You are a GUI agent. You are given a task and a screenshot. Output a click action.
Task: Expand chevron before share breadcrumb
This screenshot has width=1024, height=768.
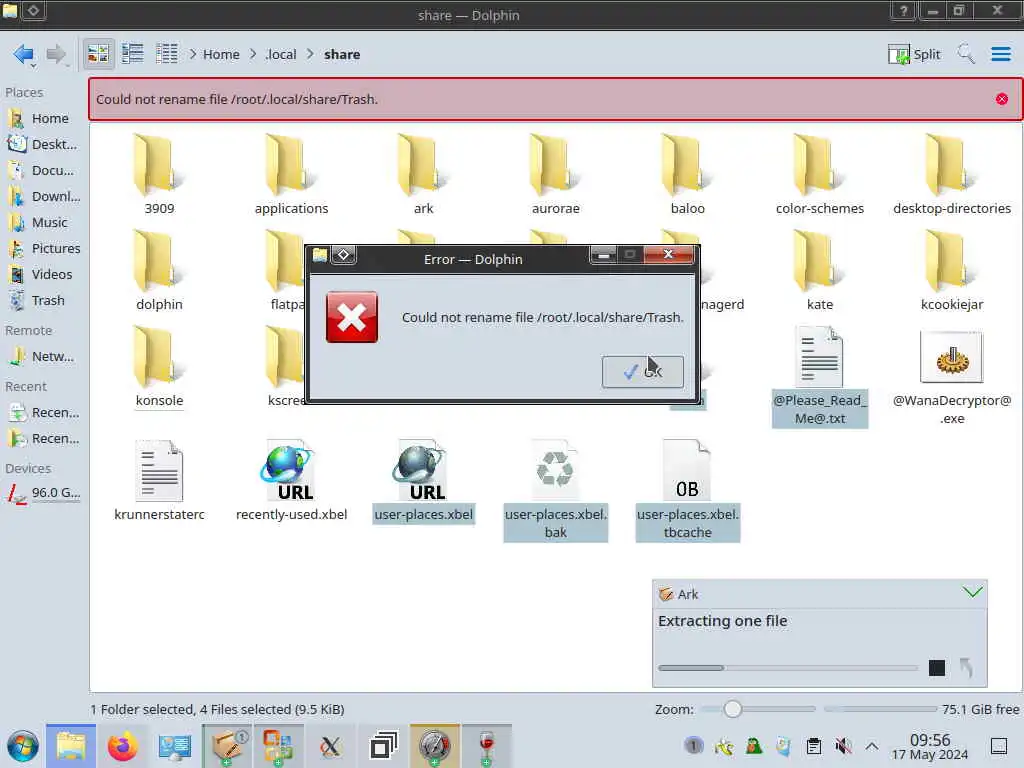coord(311,54)
